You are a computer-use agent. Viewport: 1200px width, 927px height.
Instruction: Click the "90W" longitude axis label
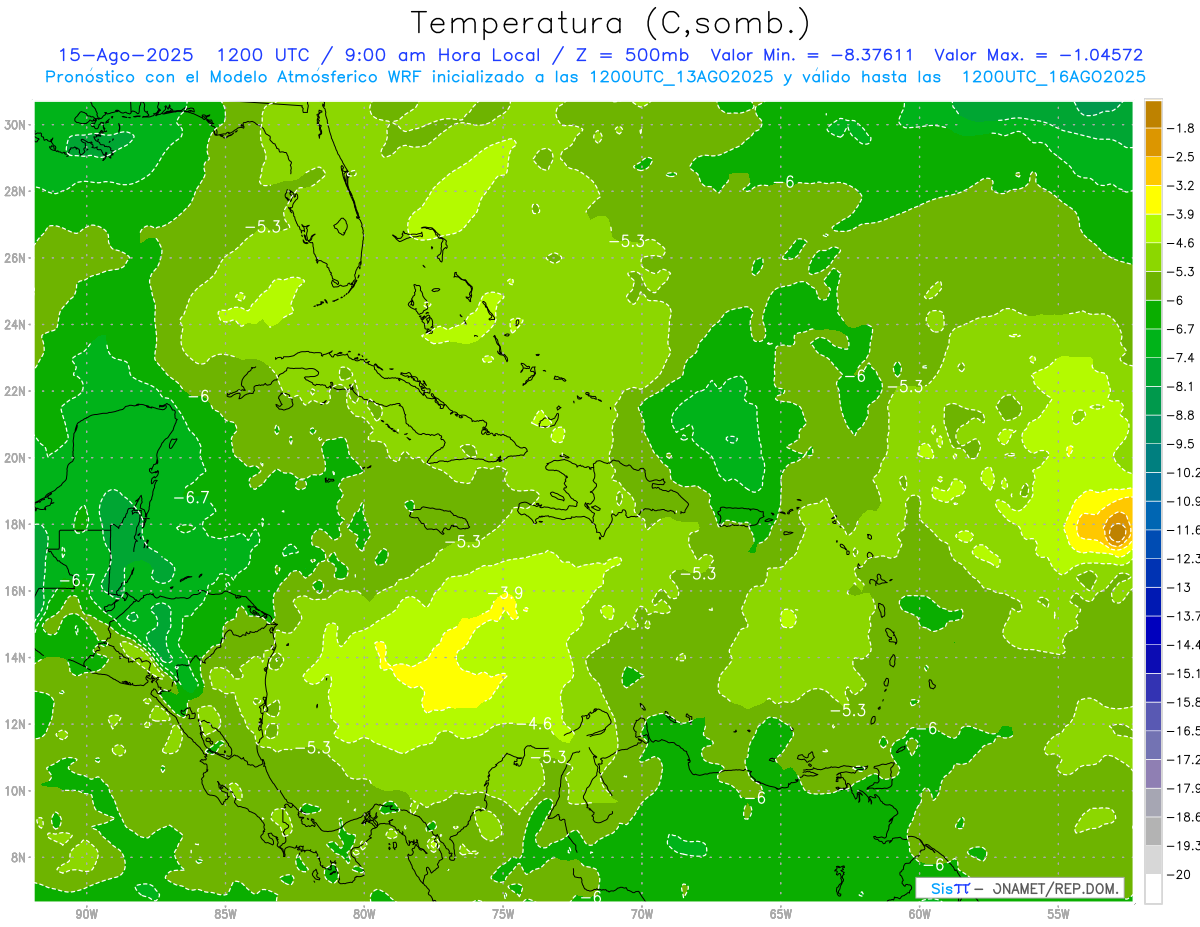(x=86, y=913)
